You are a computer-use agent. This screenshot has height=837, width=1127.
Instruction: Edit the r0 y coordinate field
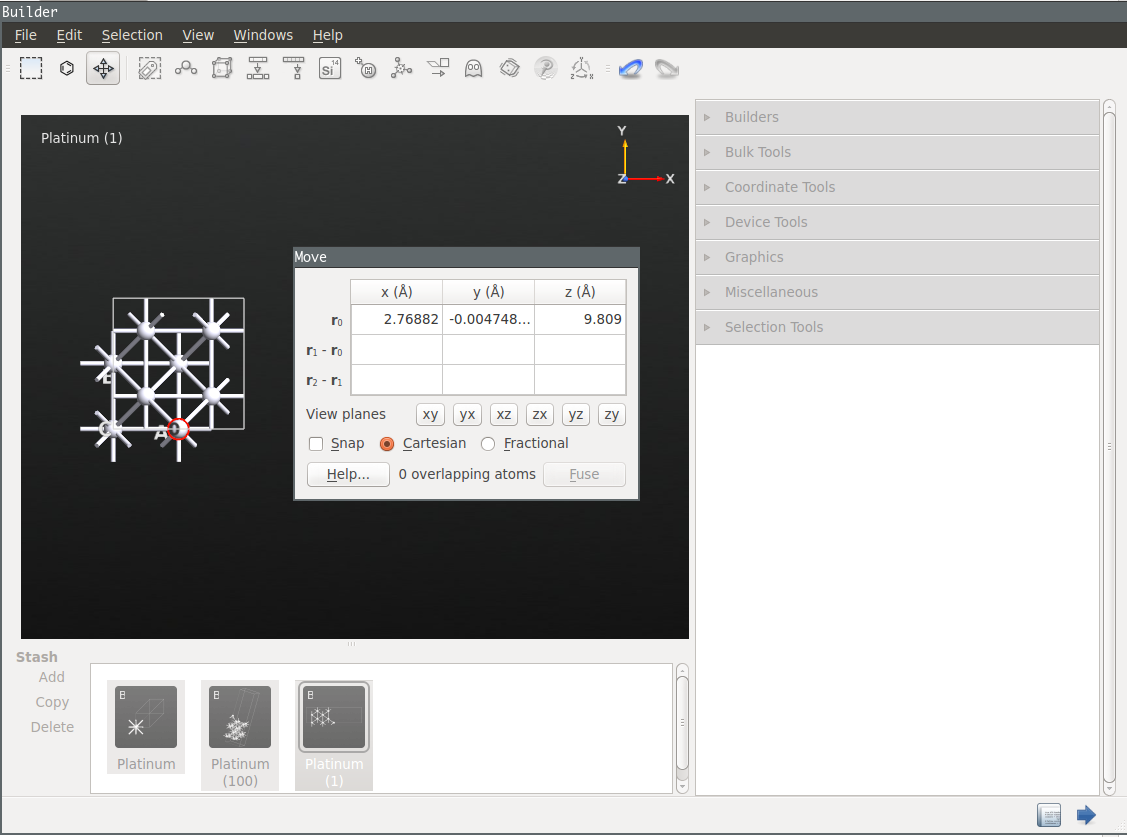point(489,320)
